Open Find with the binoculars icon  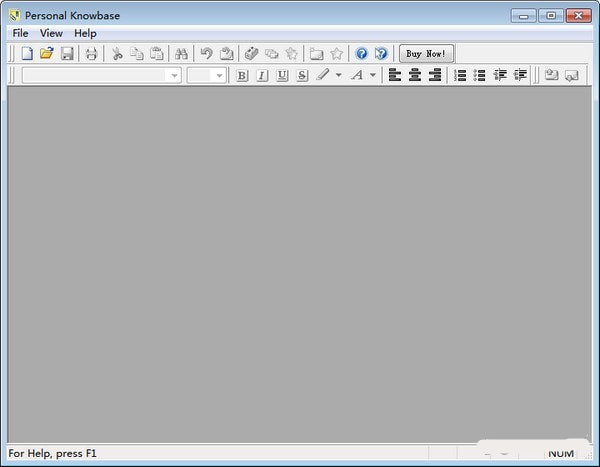coord(181,54)
